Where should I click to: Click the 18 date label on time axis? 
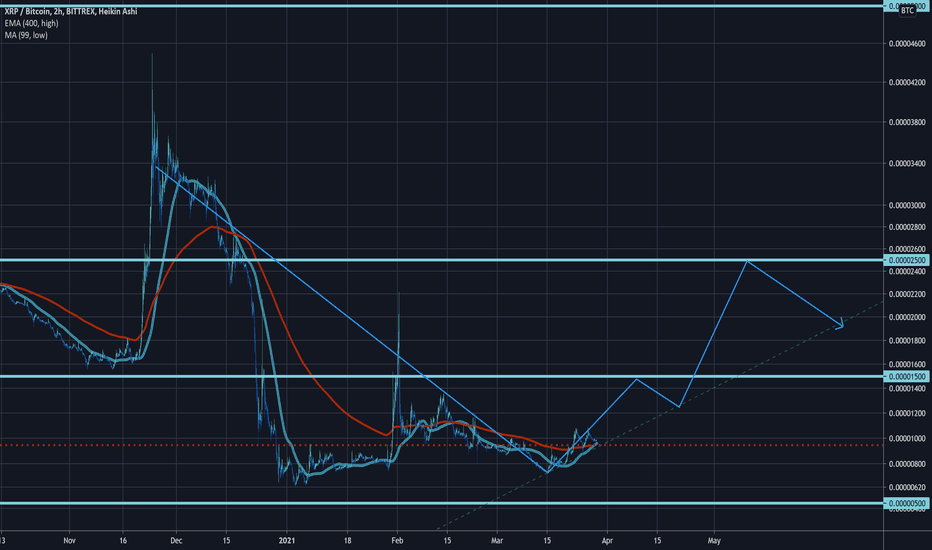tap(347, 540)
